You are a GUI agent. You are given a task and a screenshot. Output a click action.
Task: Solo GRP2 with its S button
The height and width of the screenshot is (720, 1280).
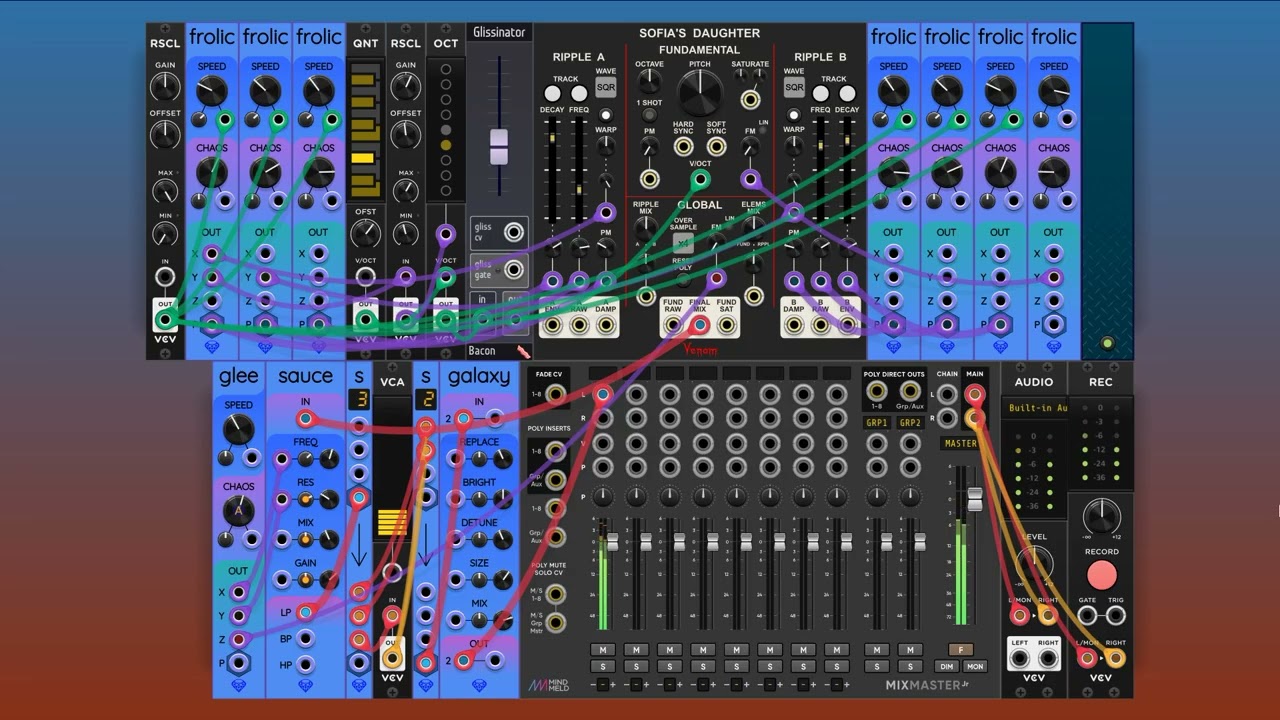(910, 666)
